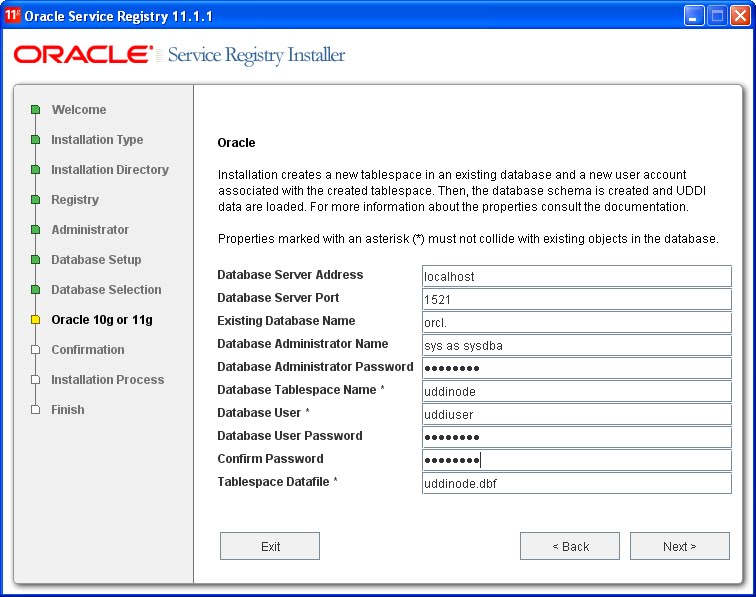
Task: Edit the Tablespace Datafile field
Action: 577,483
